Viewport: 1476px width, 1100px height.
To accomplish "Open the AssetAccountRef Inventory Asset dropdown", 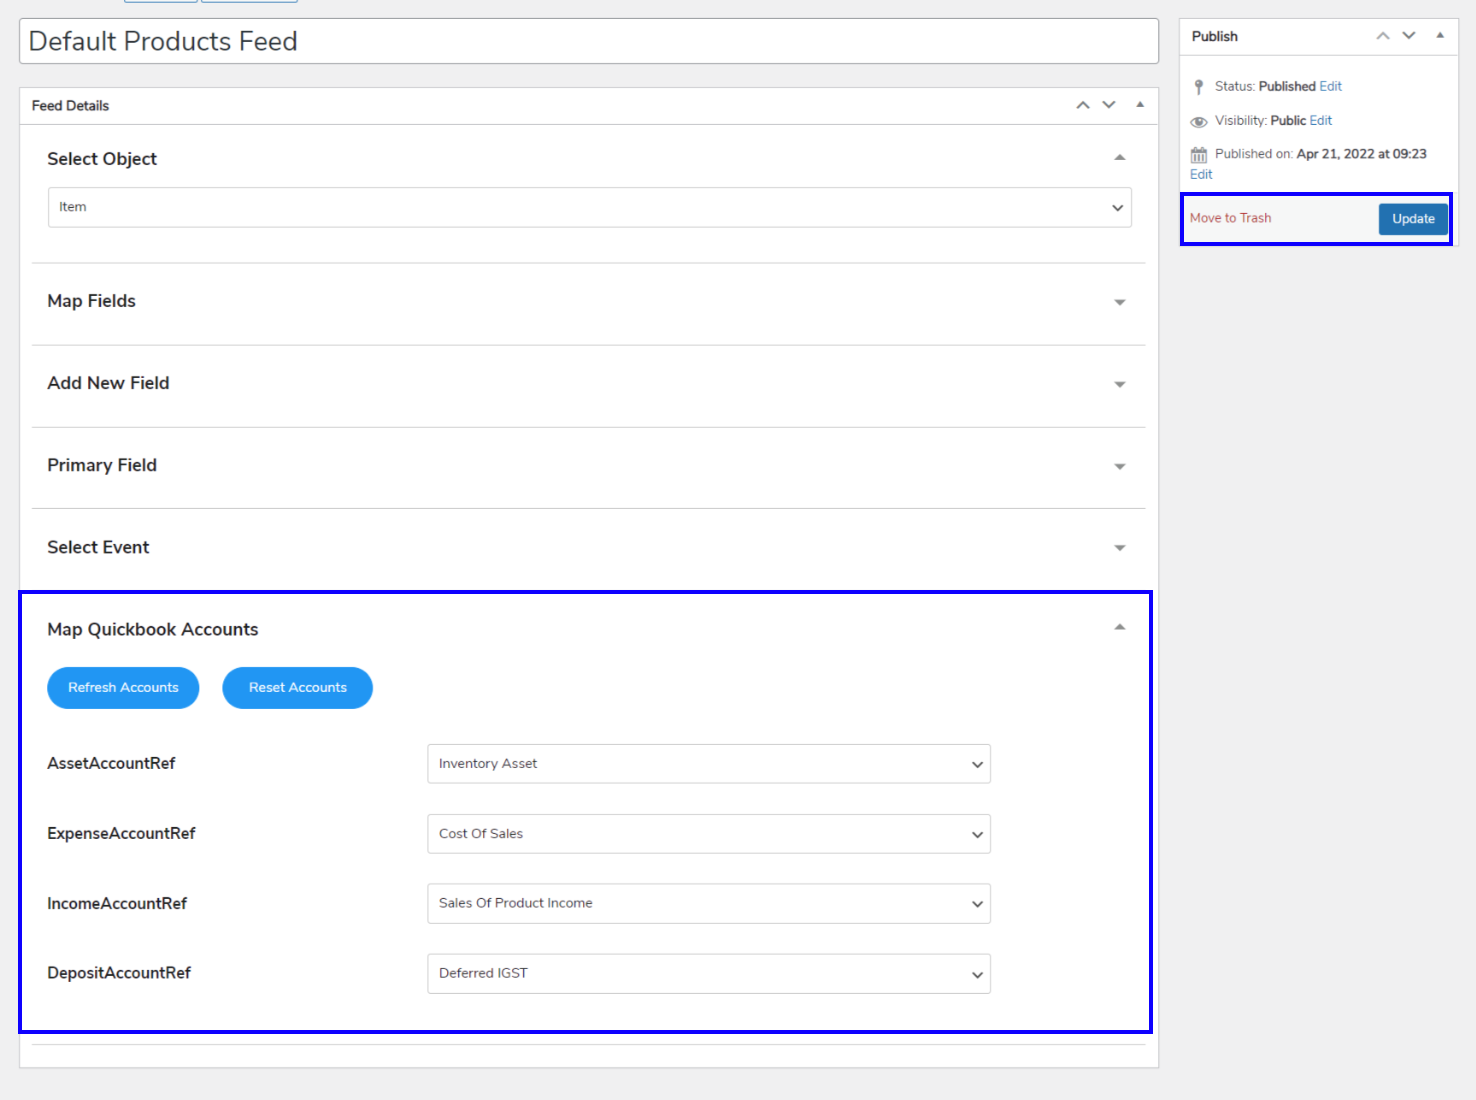I will click(x=708, y=764).
